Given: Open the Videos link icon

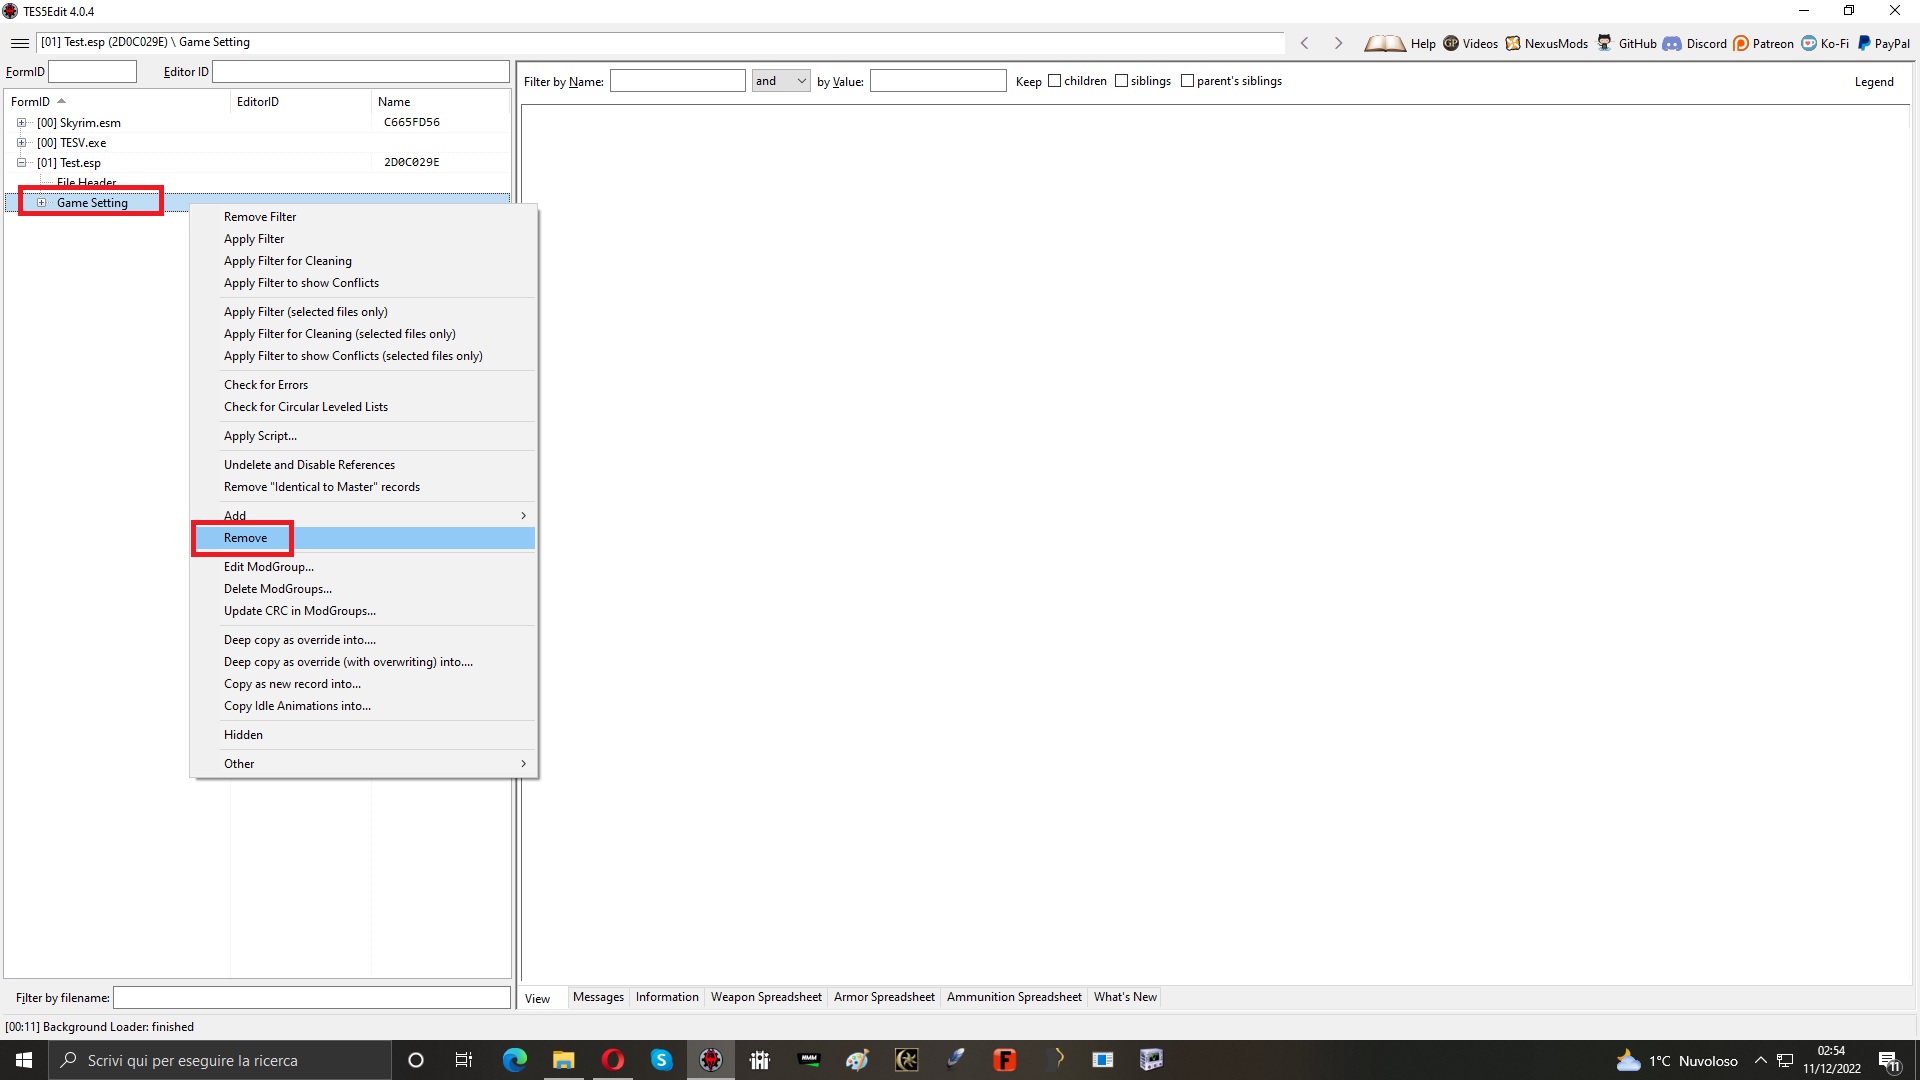Looking at the screenshot, I should (x=1451, y=43).
